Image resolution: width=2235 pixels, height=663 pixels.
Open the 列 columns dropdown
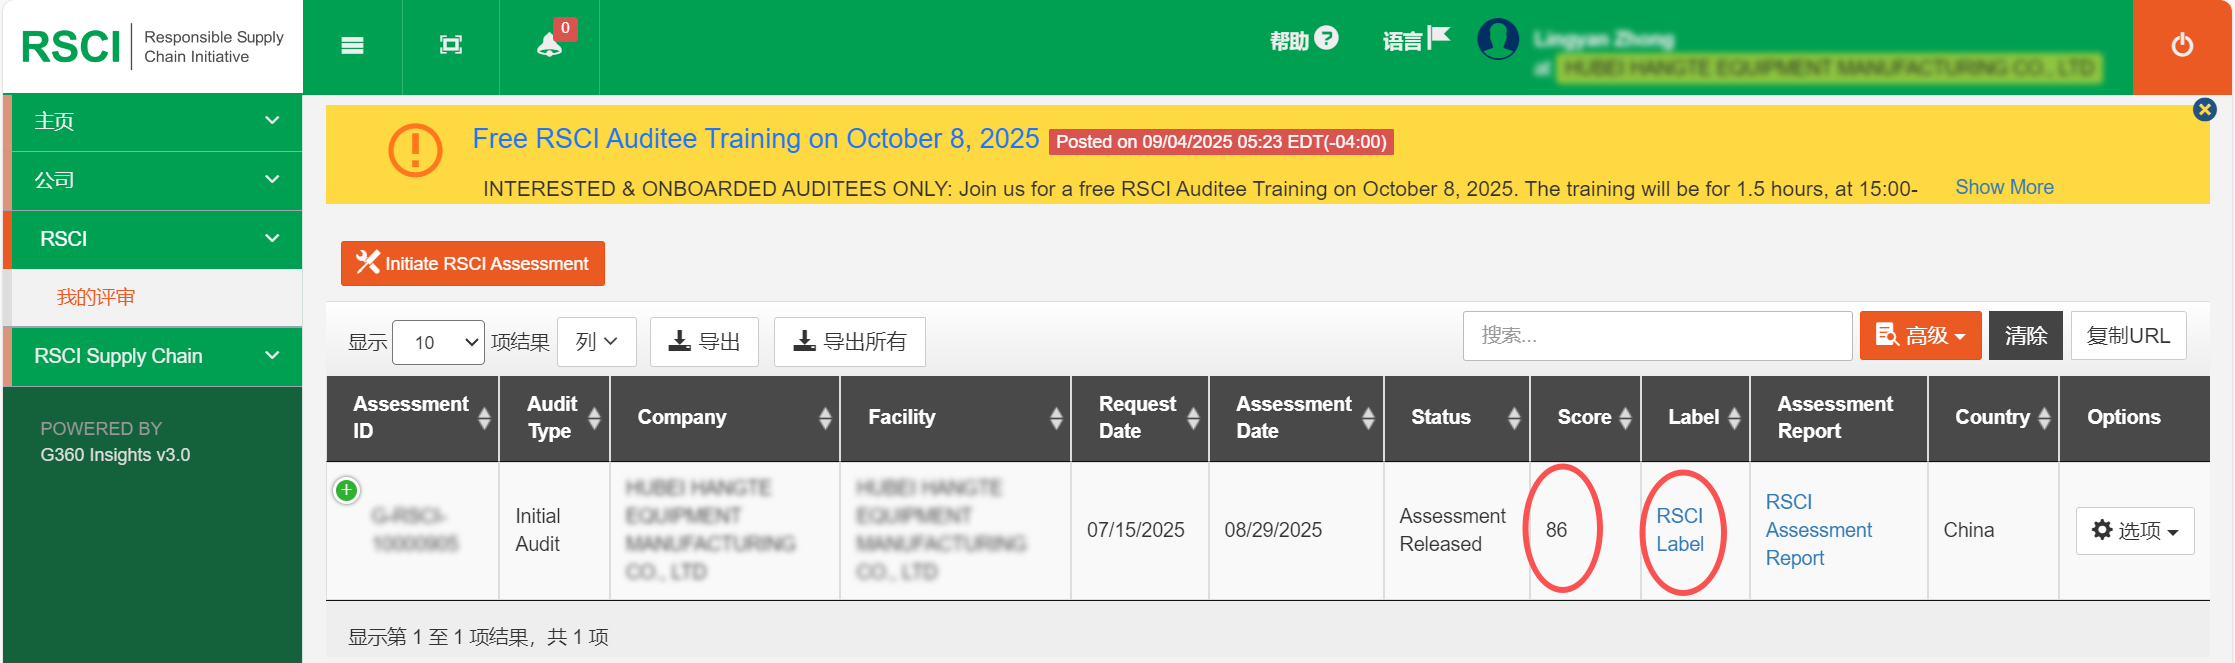(596, 342)
